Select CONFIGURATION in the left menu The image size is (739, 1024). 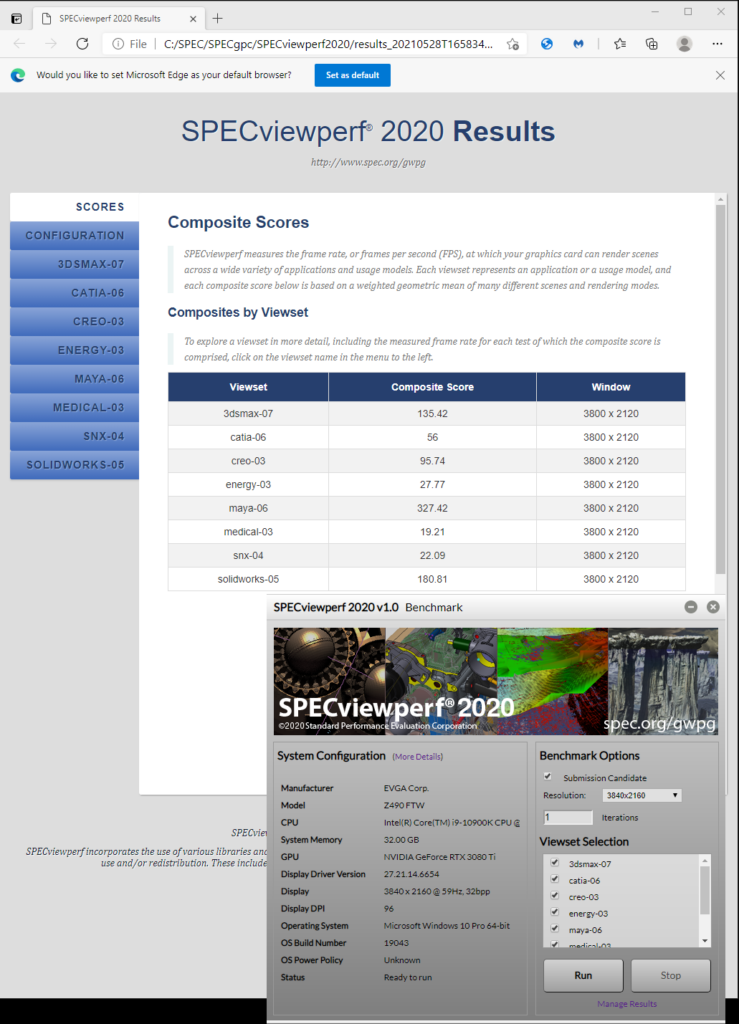point(75,236)
